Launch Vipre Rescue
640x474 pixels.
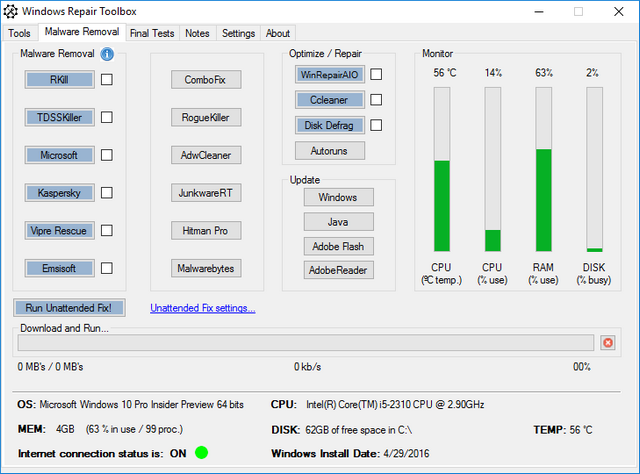click(x=60, y=230)
